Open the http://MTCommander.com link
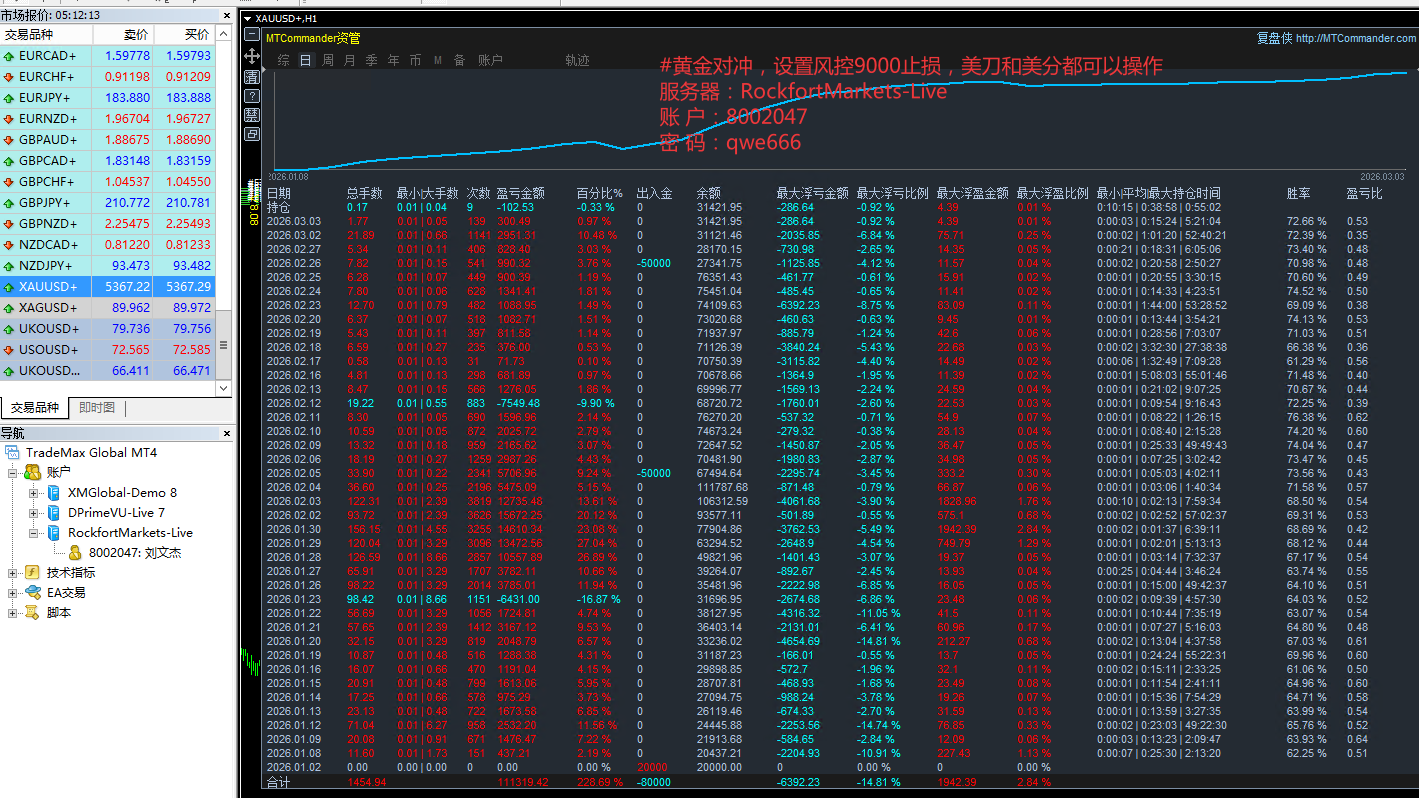The image size is (1419, 798). (1356, 39)
